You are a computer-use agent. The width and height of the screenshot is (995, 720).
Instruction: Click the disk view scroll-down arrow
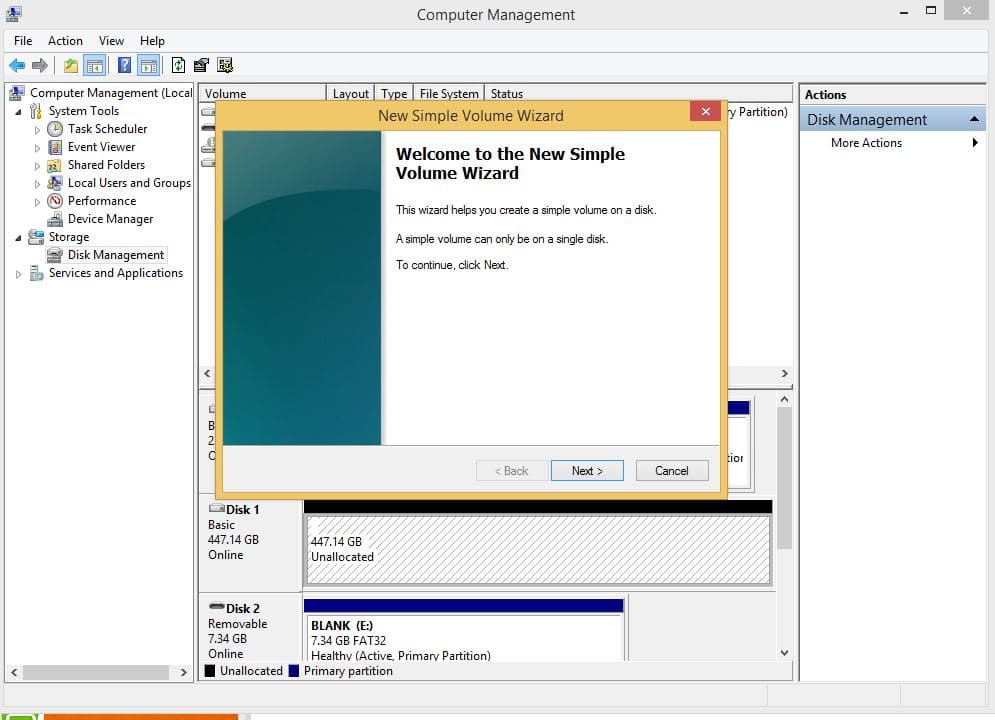click(784, 652)
